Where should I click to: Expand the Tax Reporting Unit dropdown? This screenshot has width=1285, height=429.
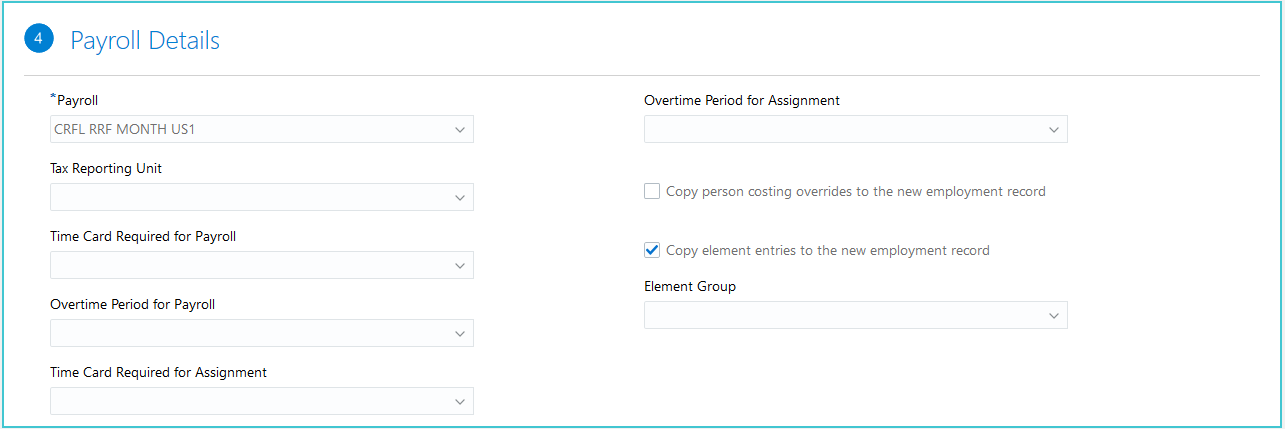459,198
